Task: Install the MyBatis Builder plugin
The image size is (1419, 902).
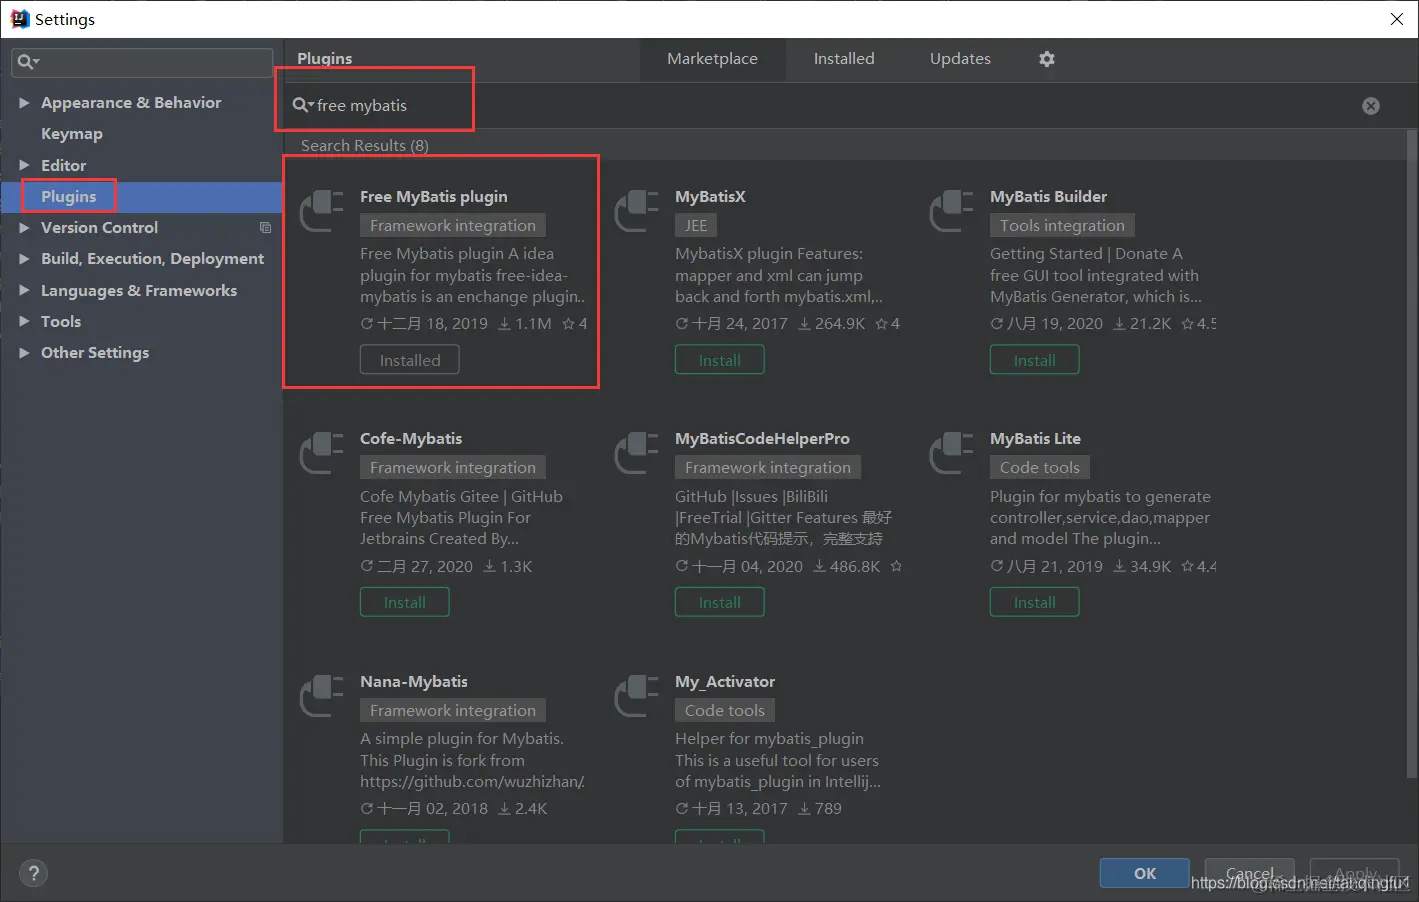Action: [x=1035, y=360]
